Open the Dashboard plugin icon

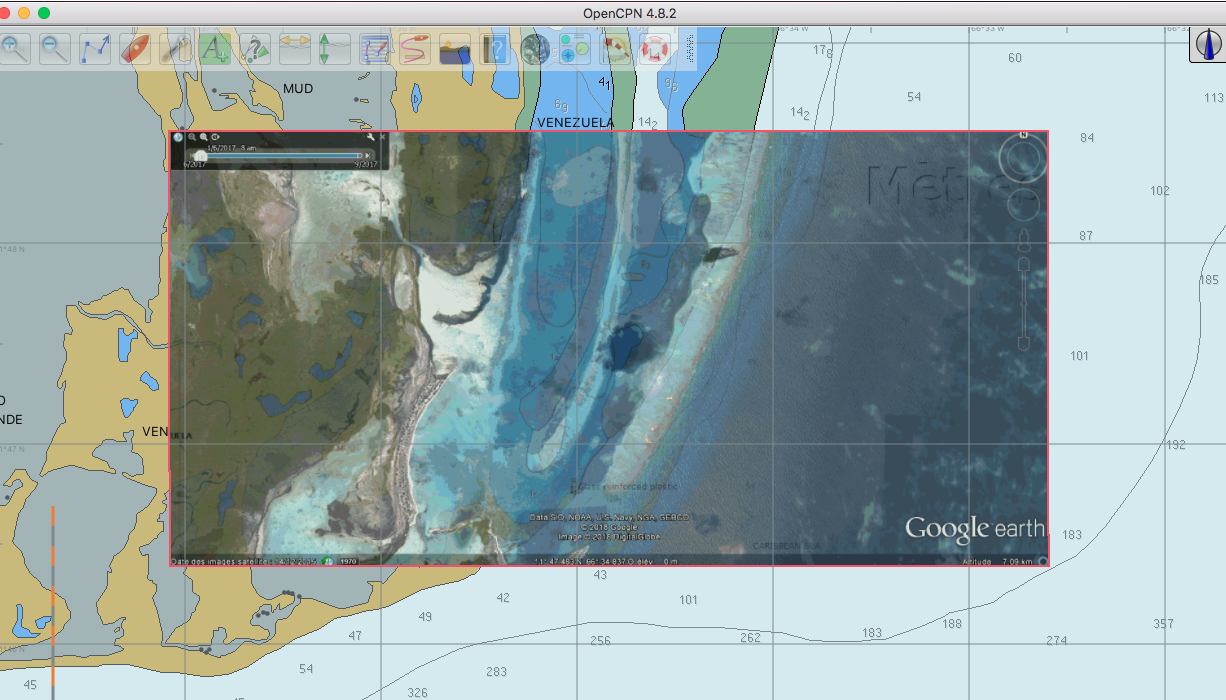575,49
